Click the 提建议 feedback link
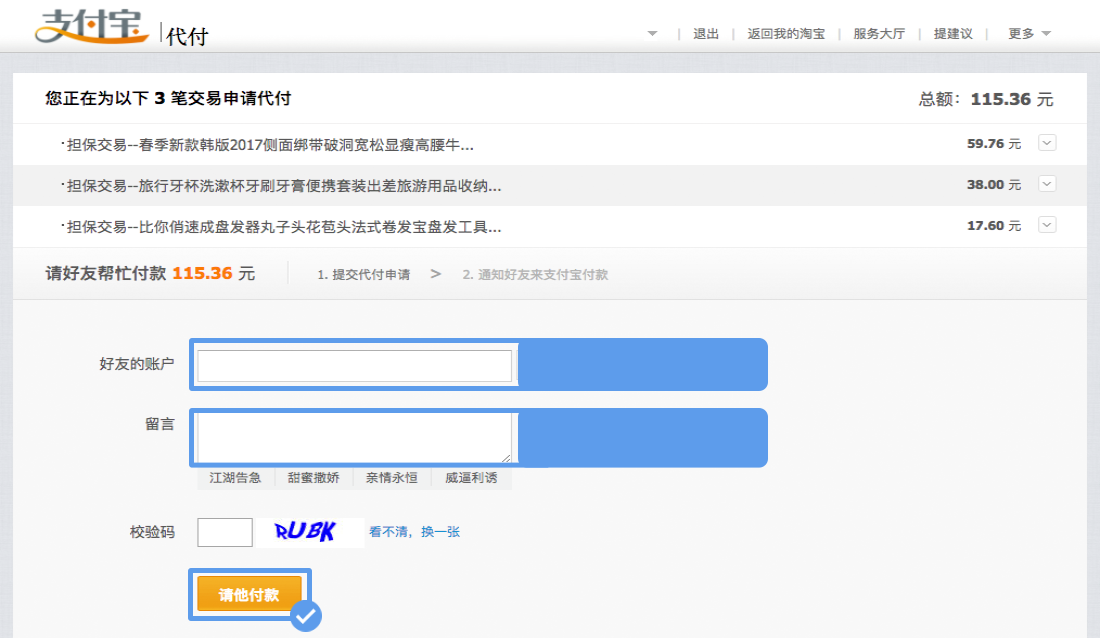Screen dimensions: 1100x638 [x=953, y=33]
